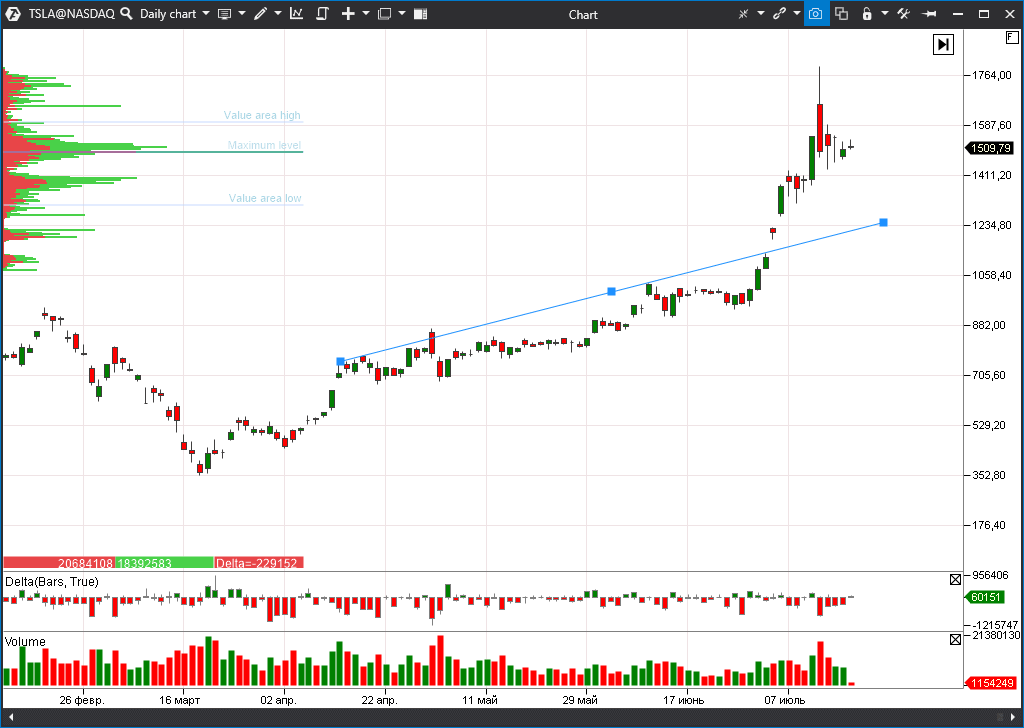Image resolution: width=1024 pixels, height=728 pixels.
Task: Jump to the latest bar button
Action: tap(943, 44)
